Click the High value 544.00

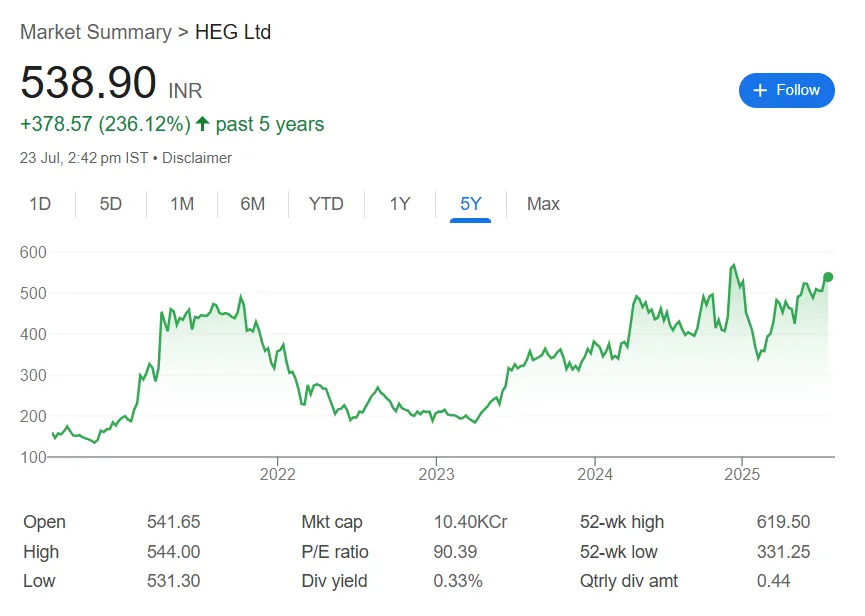[x=173, y=551]
